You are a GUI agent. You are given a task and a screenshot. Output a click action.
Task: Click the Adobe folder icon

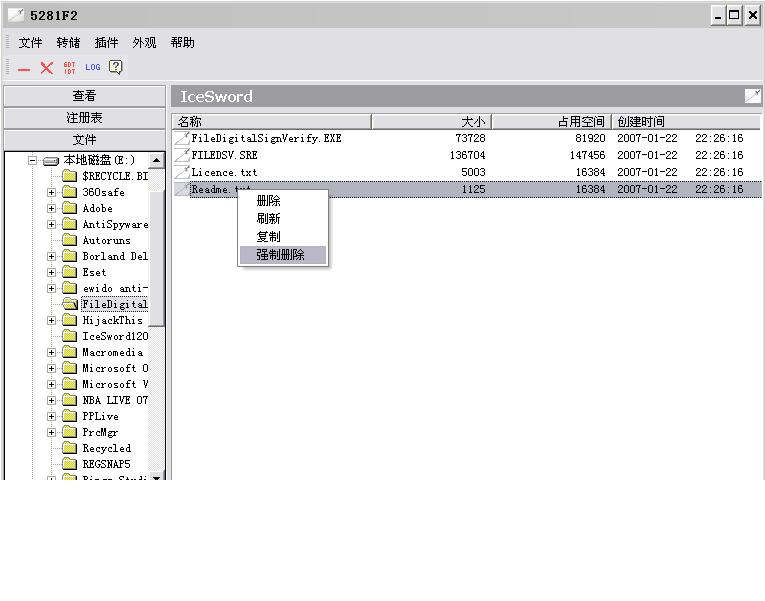70,208
